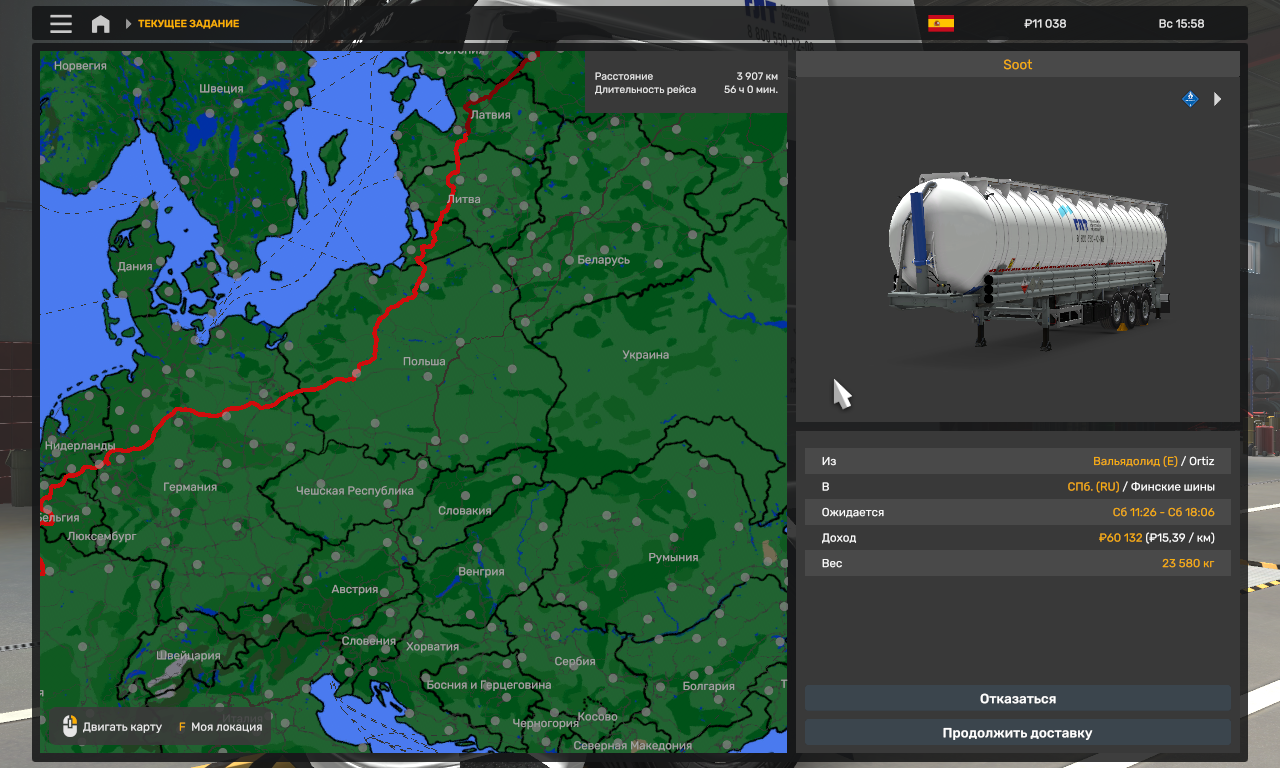Click the Доход row label
Screen dimensions: 1280x768
(x=839, y=538)
